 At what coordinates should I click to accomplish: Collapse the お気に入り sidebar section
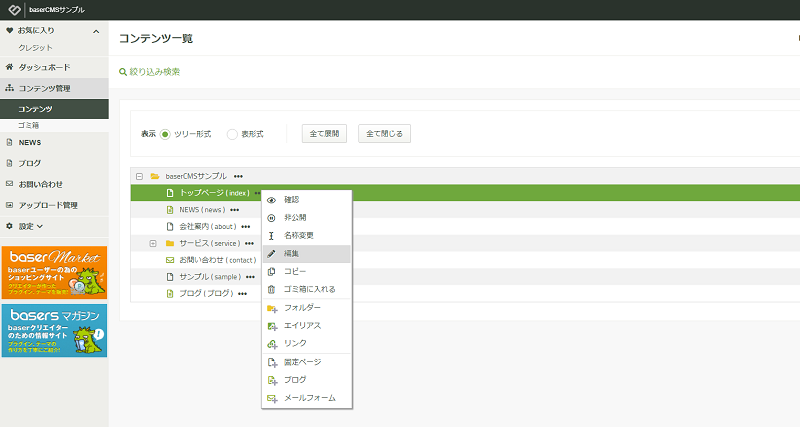[x=96, y=31]
